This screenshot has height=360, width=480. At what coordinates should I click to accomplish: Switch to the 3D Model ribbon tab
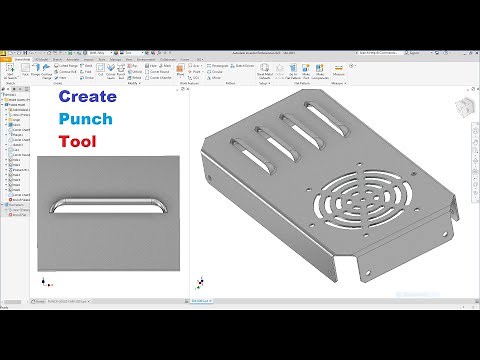click(41, 59)
